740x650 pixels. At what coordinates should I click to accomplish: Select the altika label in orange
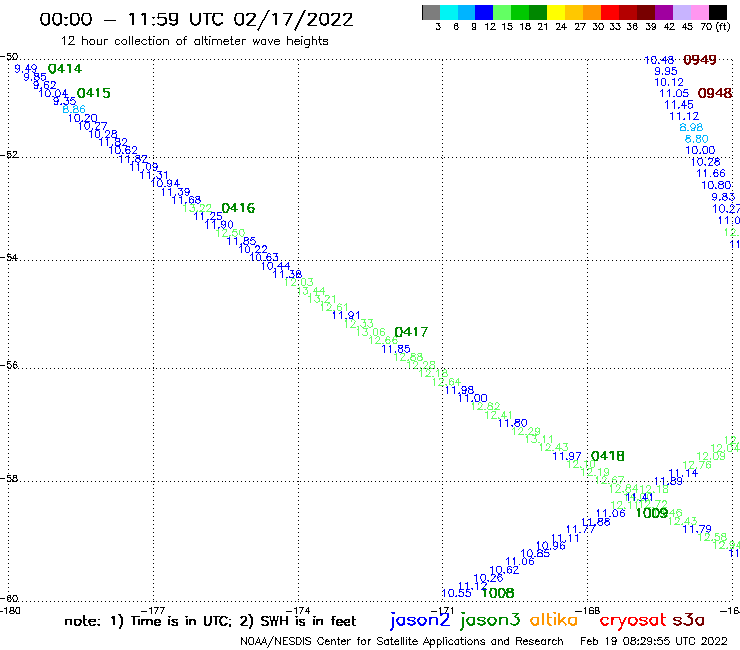point(554,620)
